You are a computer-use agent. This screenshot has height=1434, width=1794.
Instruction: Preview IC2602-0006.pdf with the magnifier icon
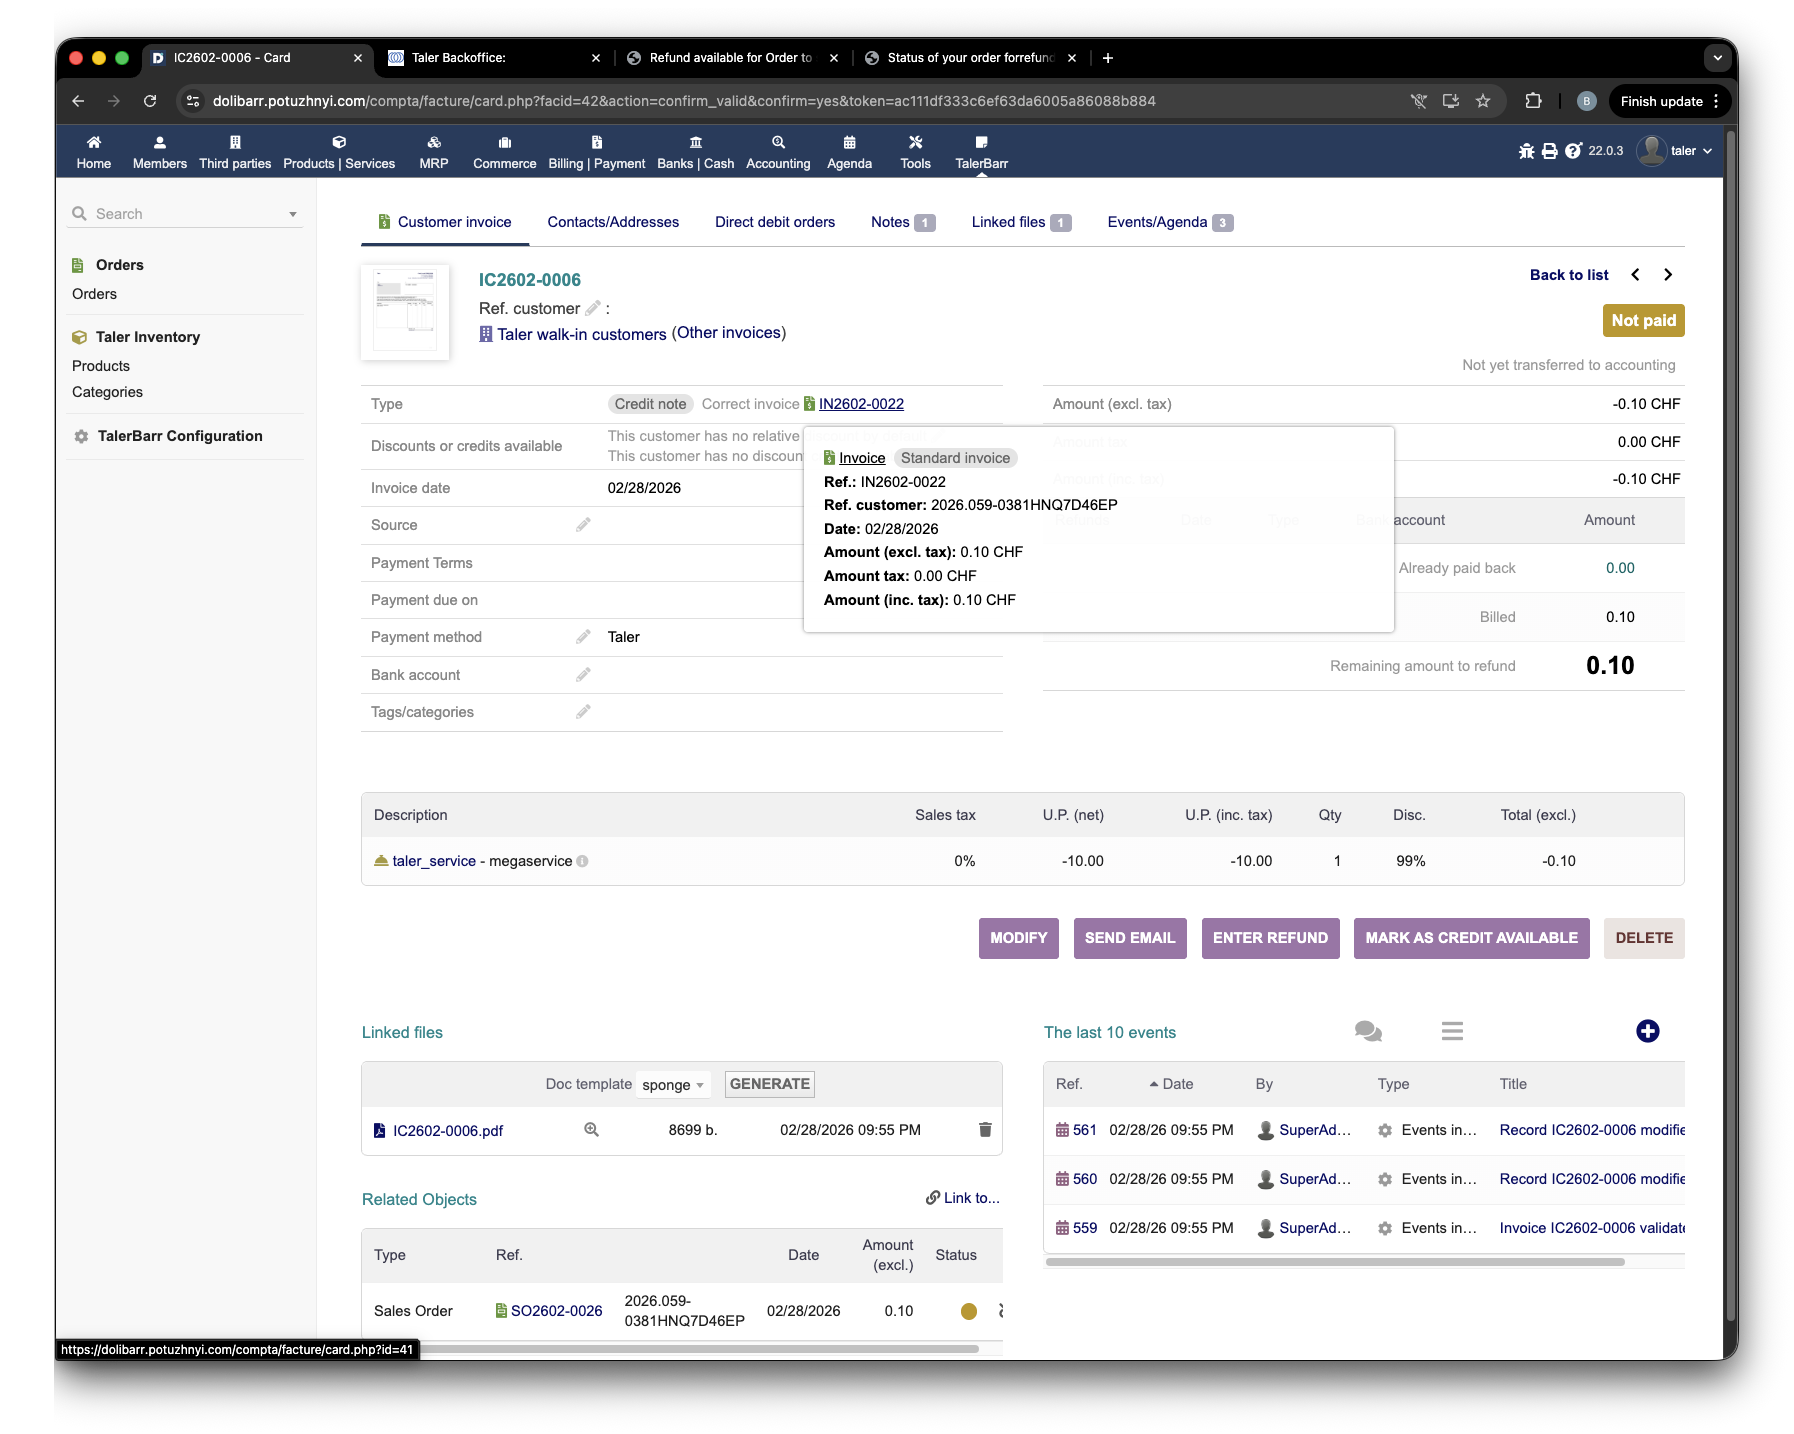click(x=591, y=1130)
